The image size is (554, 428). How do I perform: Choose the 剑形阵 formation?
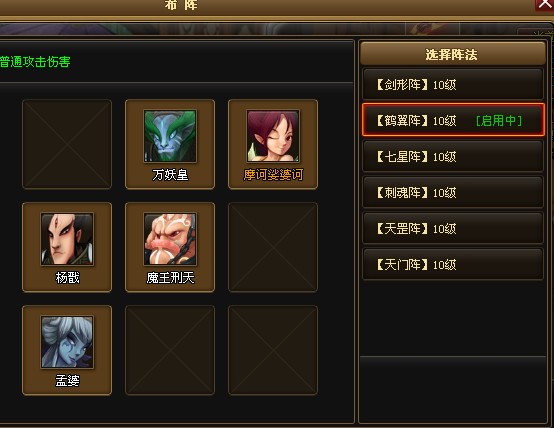pyautogui.click(x=453, y=84)
